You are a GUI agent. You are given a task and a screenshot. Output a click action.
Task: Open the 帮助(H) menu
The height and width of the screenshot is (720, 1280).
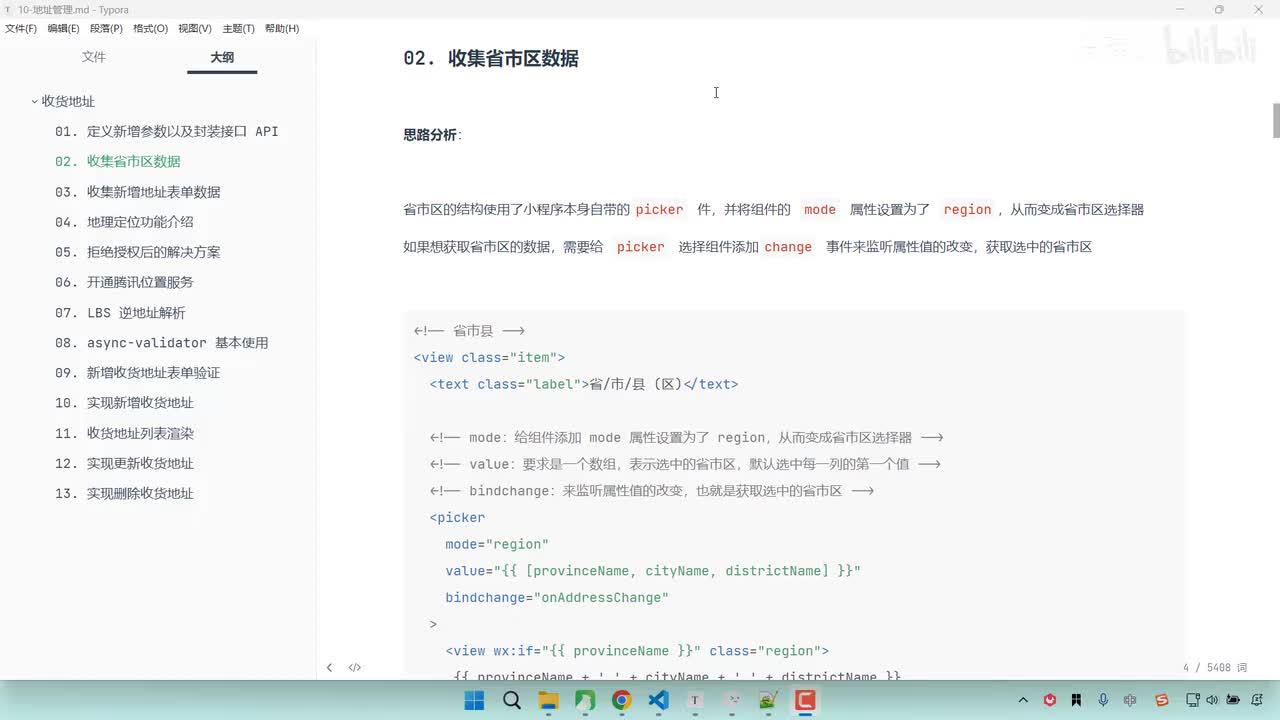[282, 29]
